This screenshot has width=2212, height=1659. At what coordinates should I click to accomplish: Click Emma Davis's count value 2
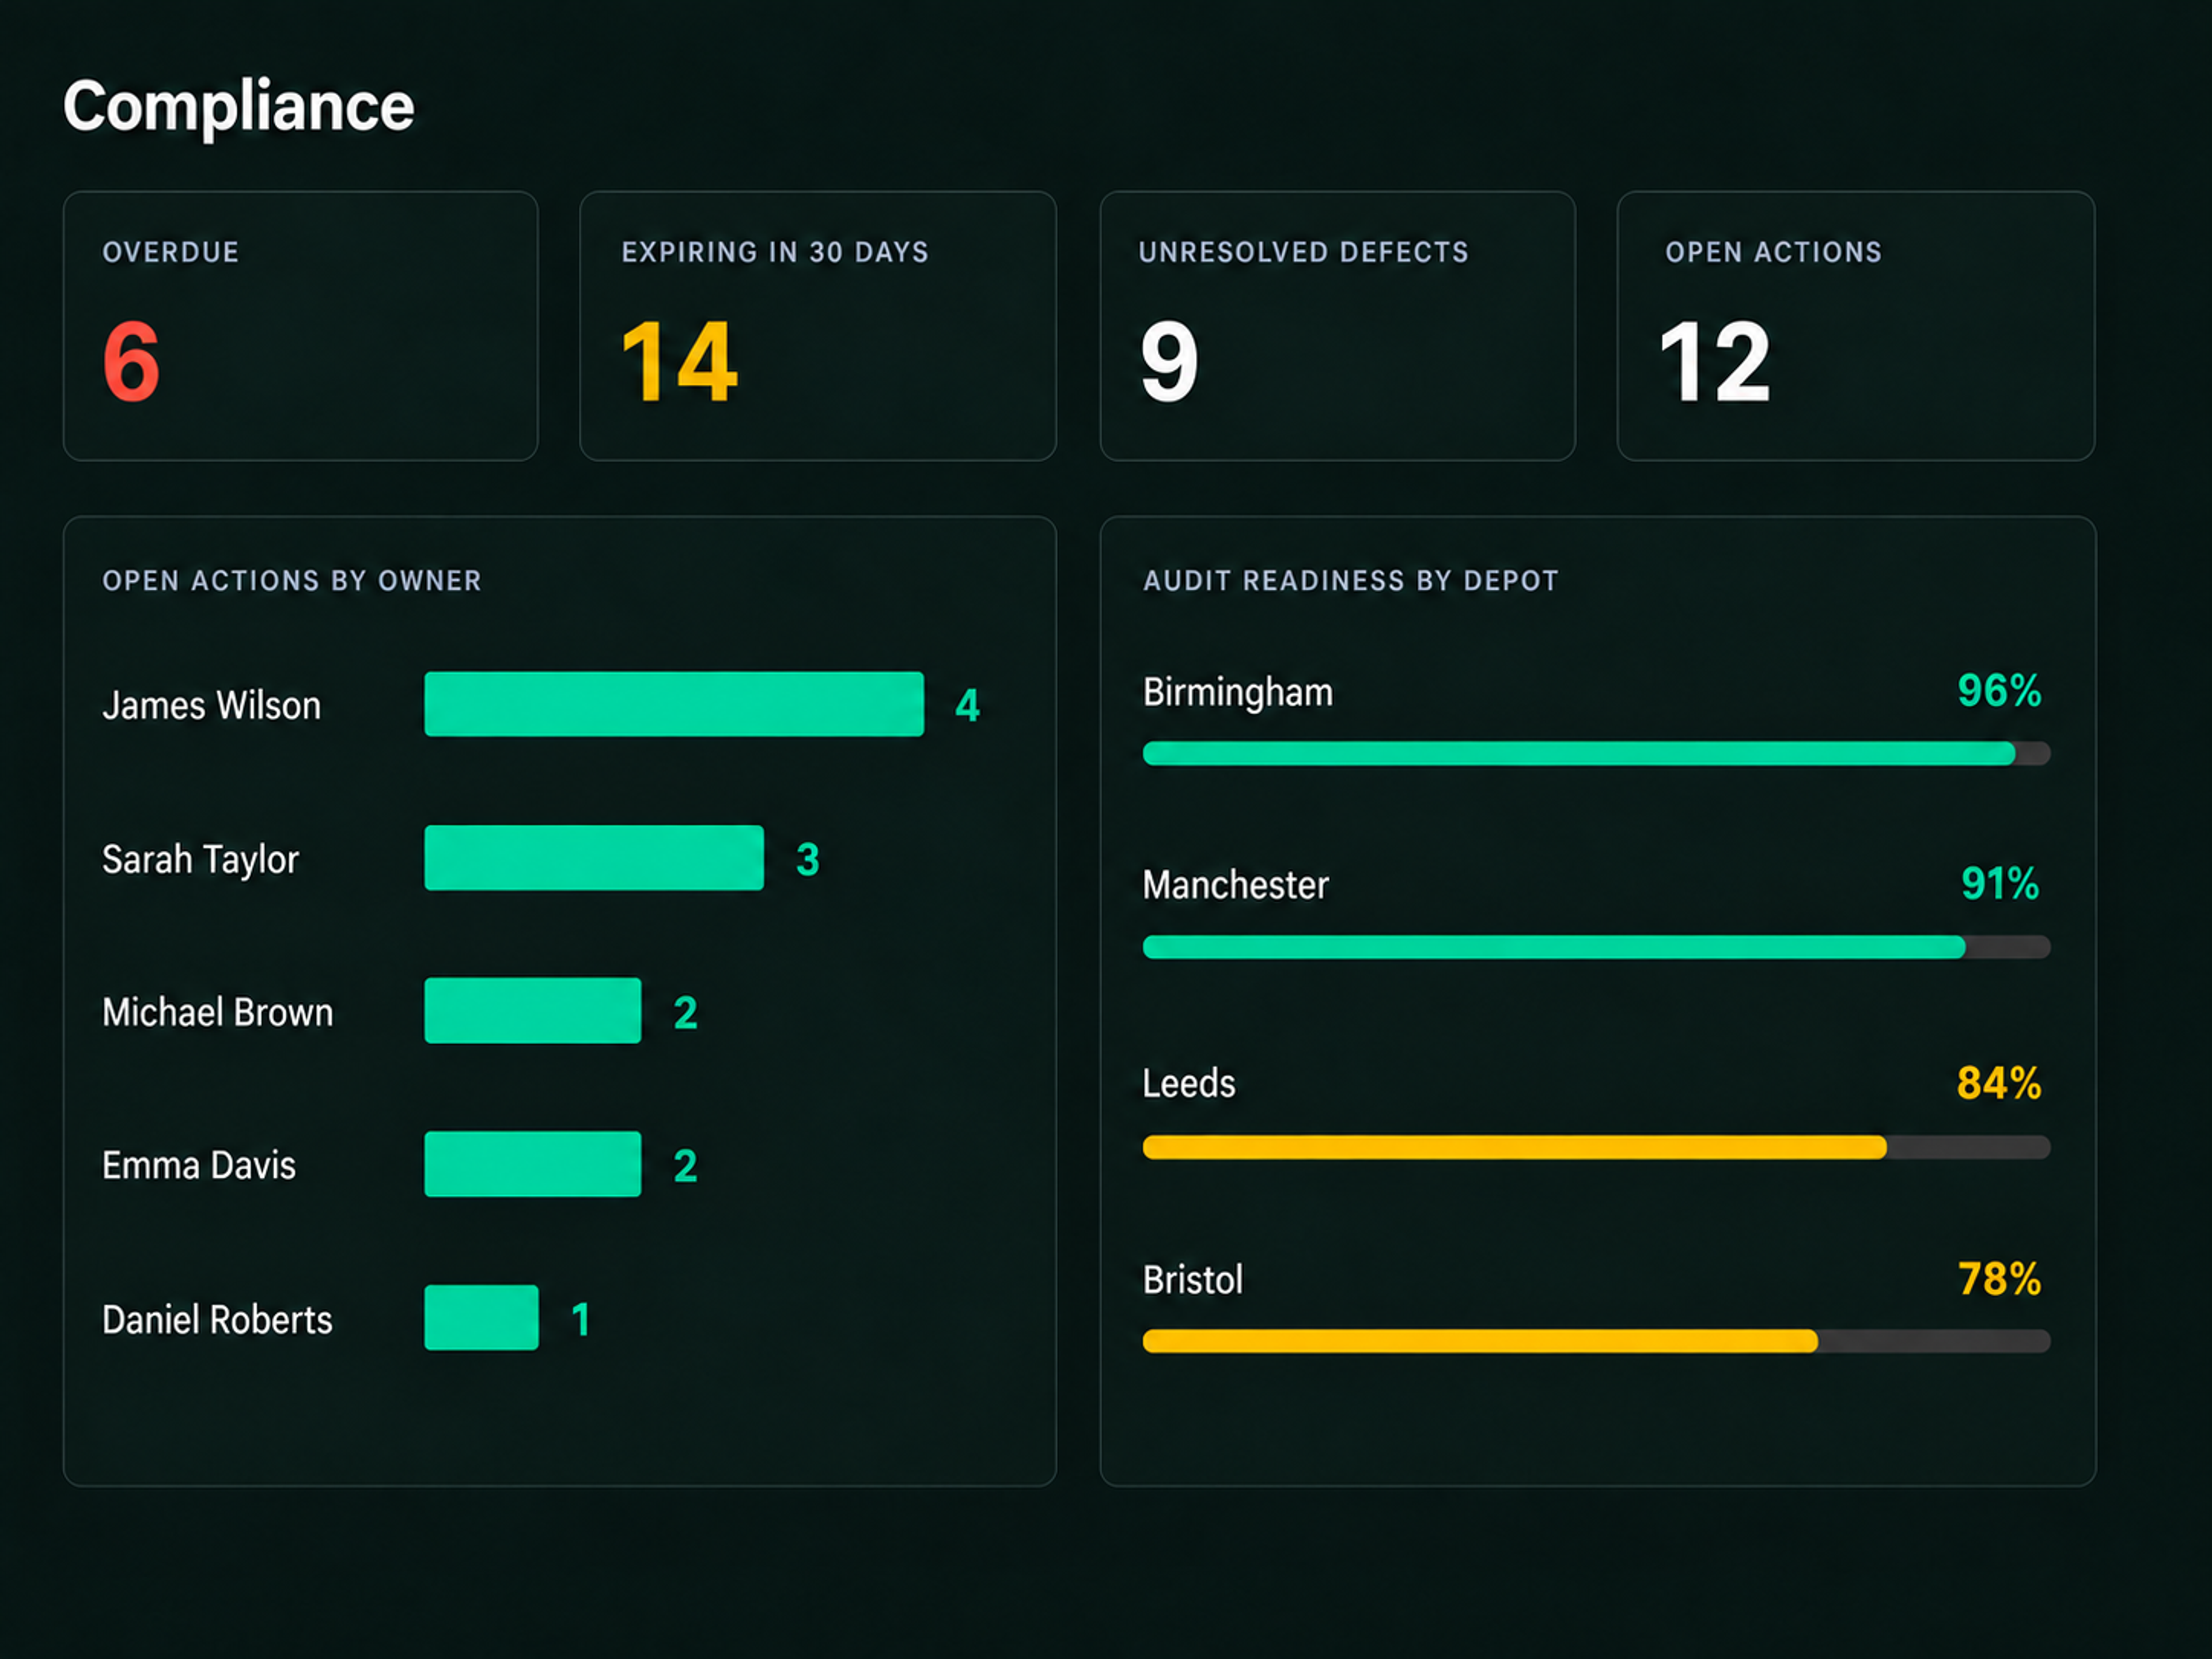coord(685,1165)
